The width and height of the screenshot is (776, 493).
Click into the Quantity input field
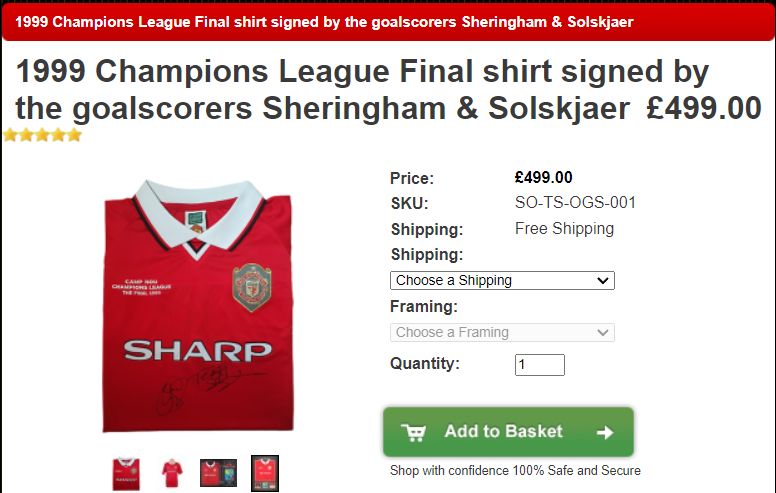(x=539, y=365)
